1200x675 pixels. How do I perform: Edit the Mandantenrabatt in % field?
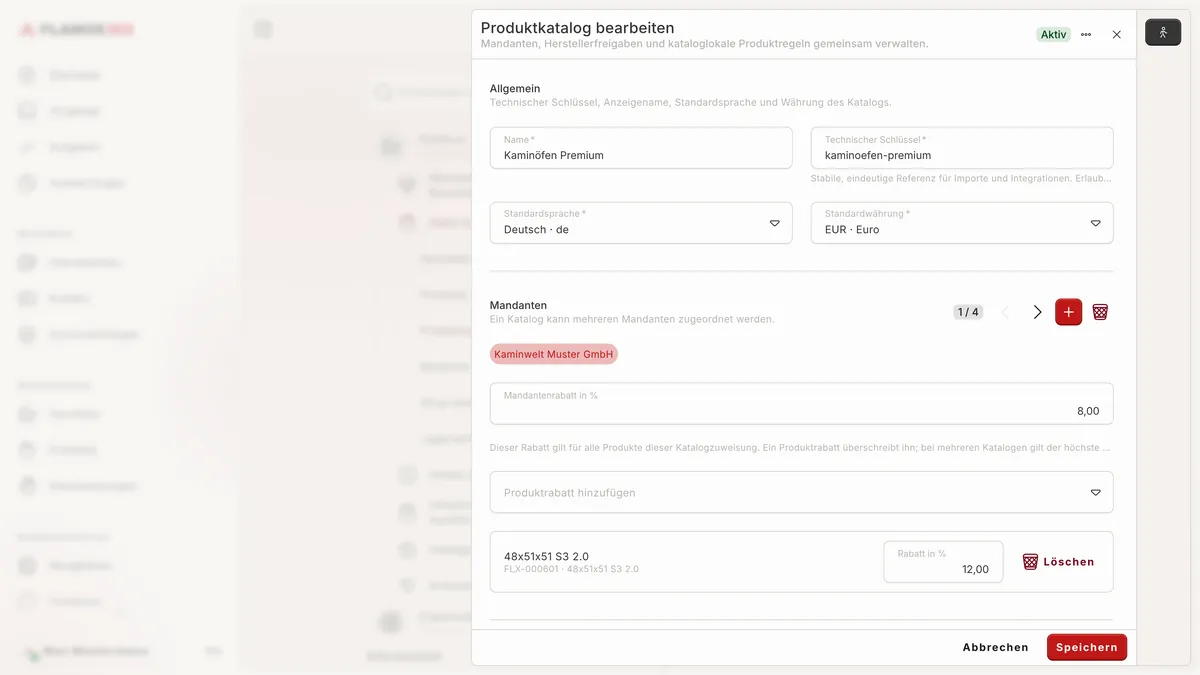[x=801, y=403]
